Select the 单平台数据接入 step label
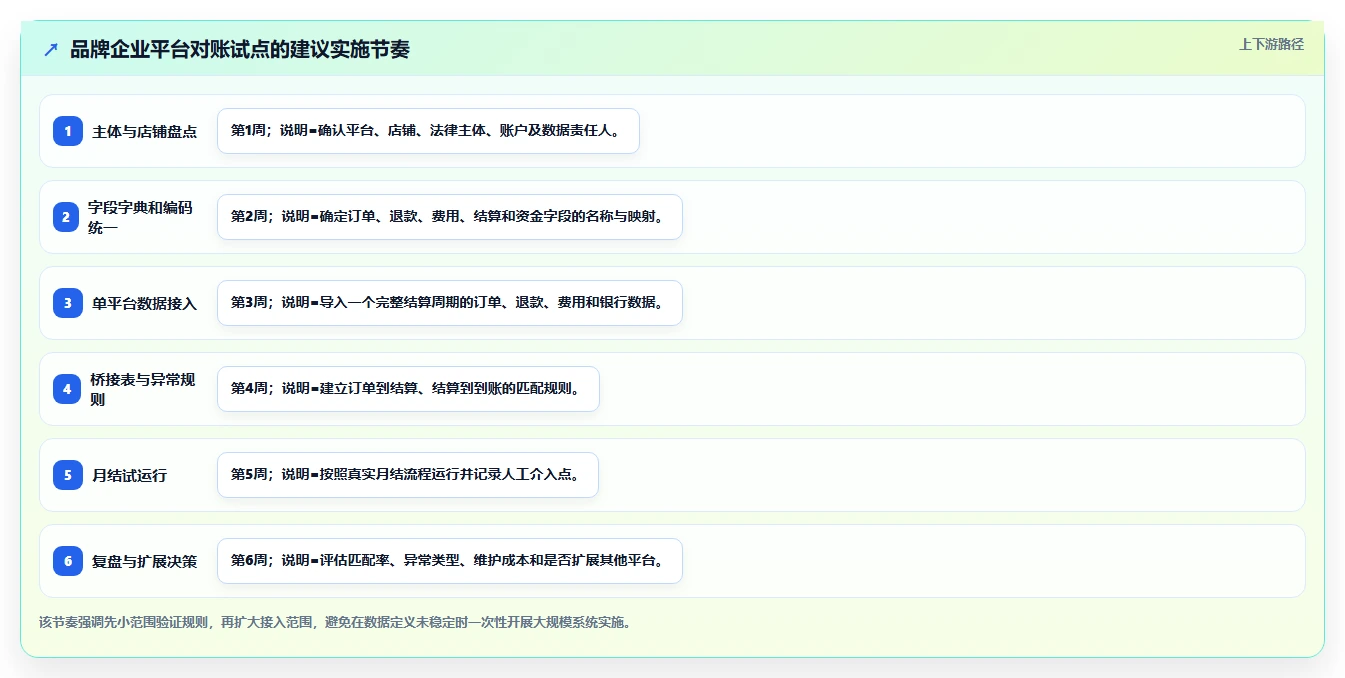 tap(145, 303)
